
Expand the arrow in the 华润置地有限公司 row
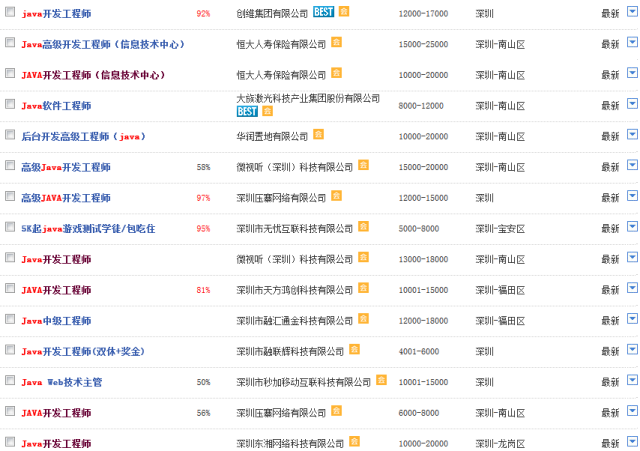632,134
